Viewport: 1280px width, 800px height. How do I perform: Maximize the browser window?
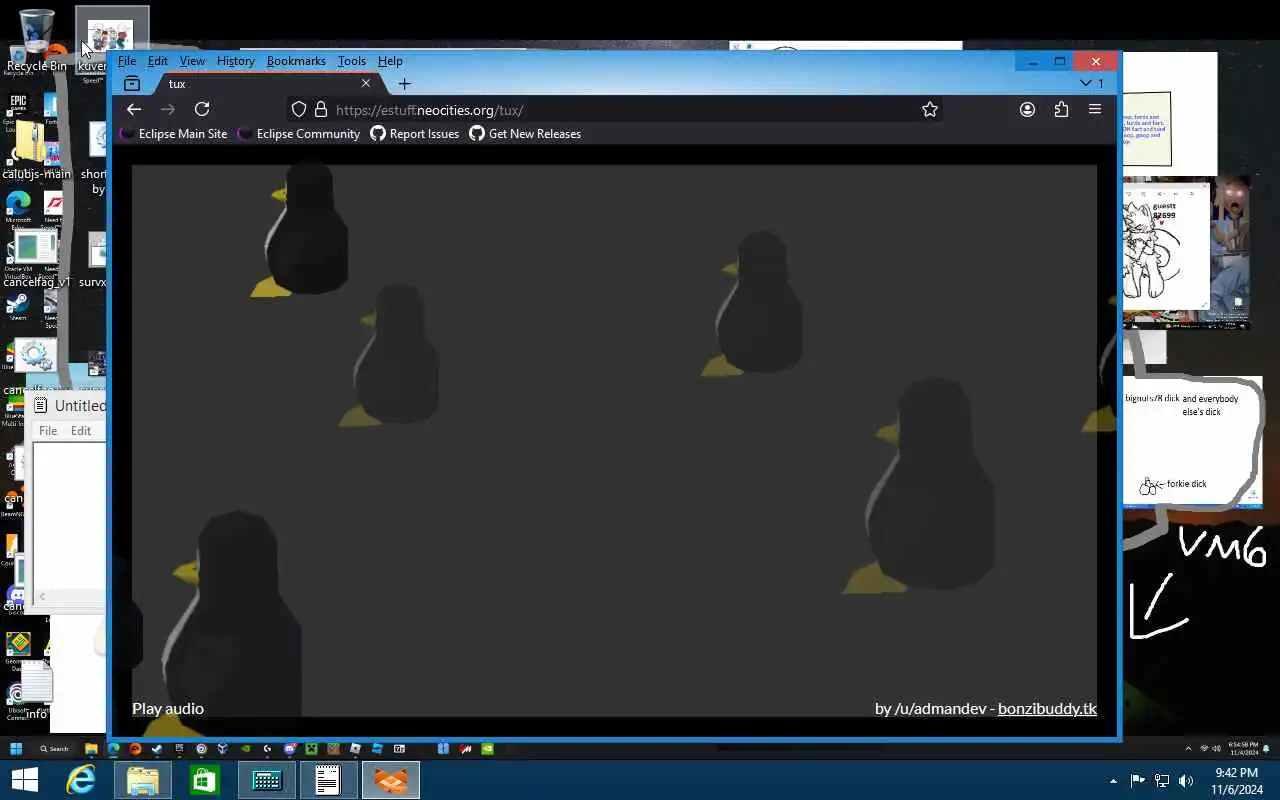coord(1060,61)
